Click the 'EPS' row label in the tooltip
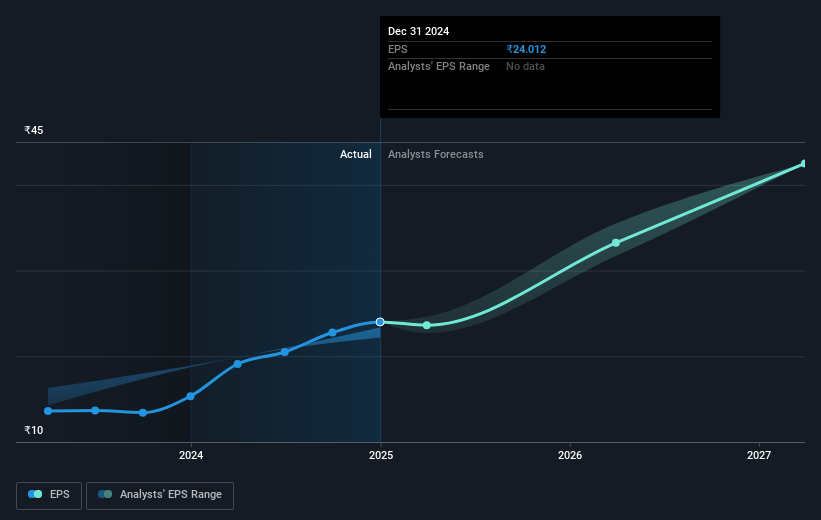Image resolution: width=821 pixels, height=520 pixels. click(397, 49)
